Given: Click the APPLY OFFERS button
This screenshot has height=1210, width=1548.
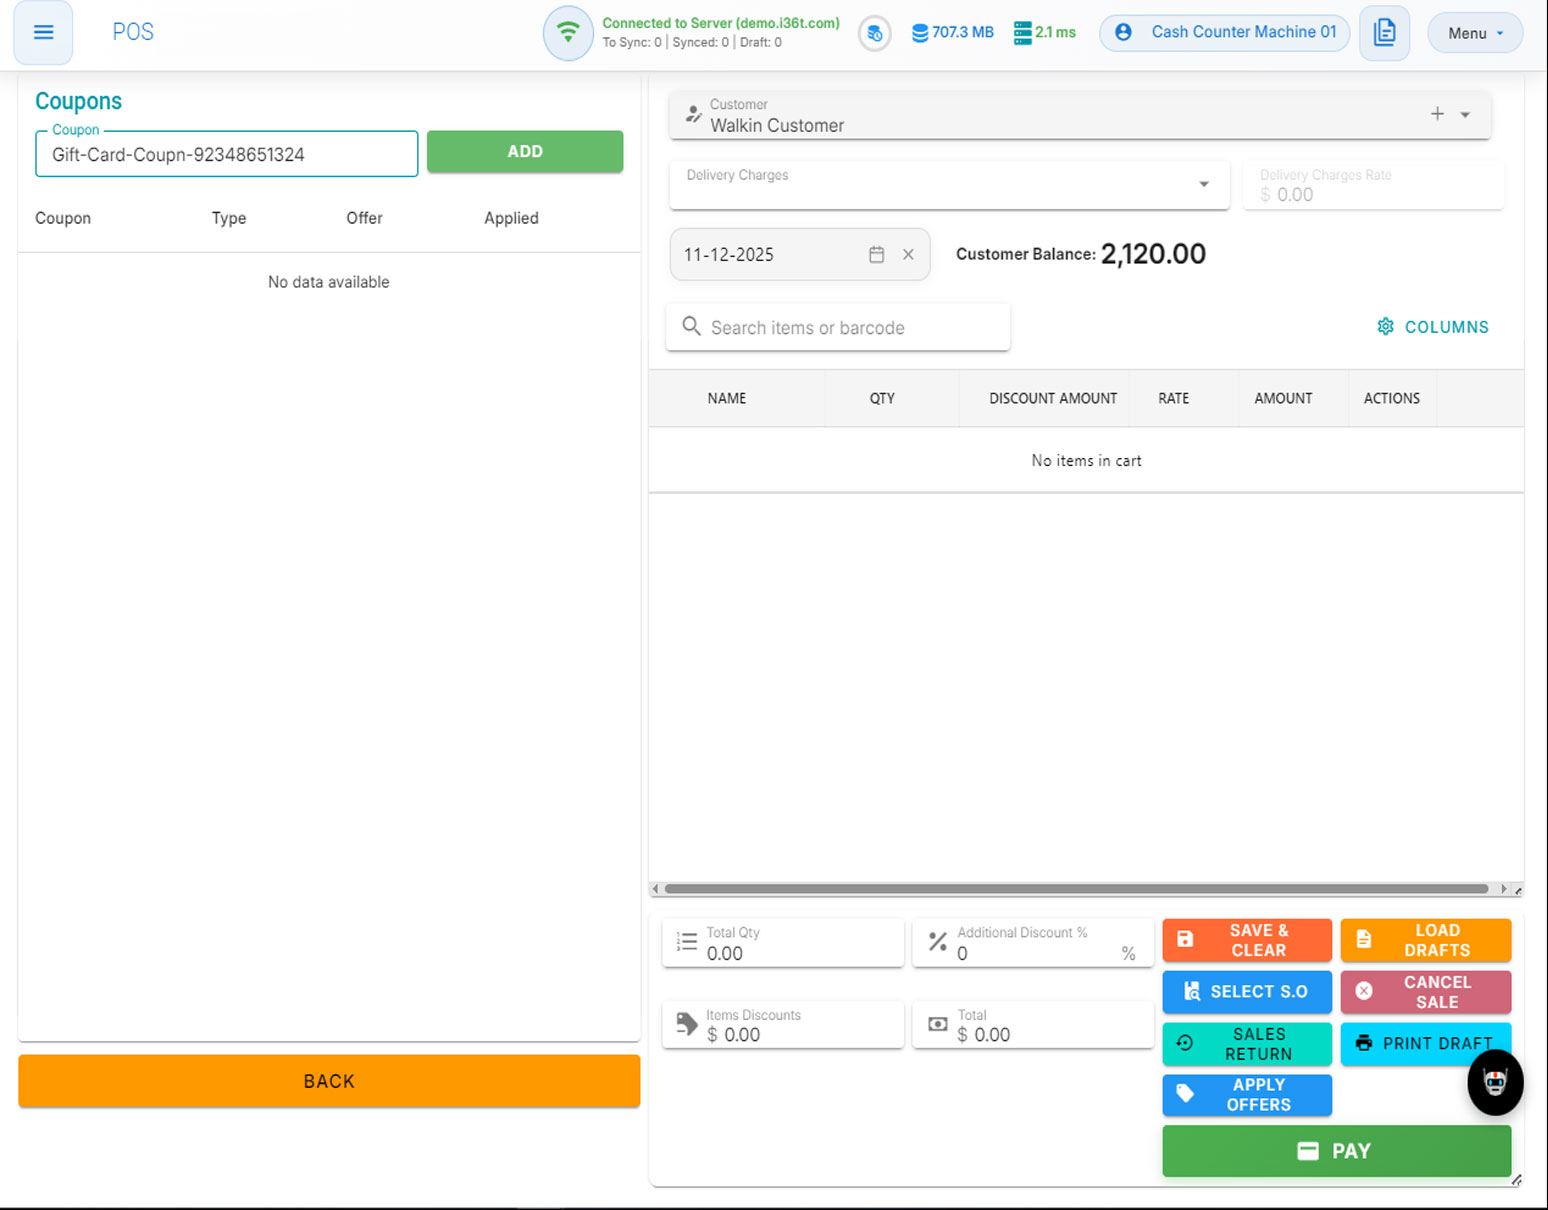Looking at the screenshot, I should click(1247, 1095).
